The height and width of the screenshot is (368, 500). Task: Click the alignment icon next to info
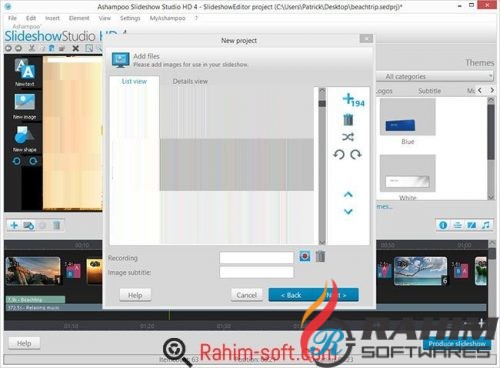[458, 225]
